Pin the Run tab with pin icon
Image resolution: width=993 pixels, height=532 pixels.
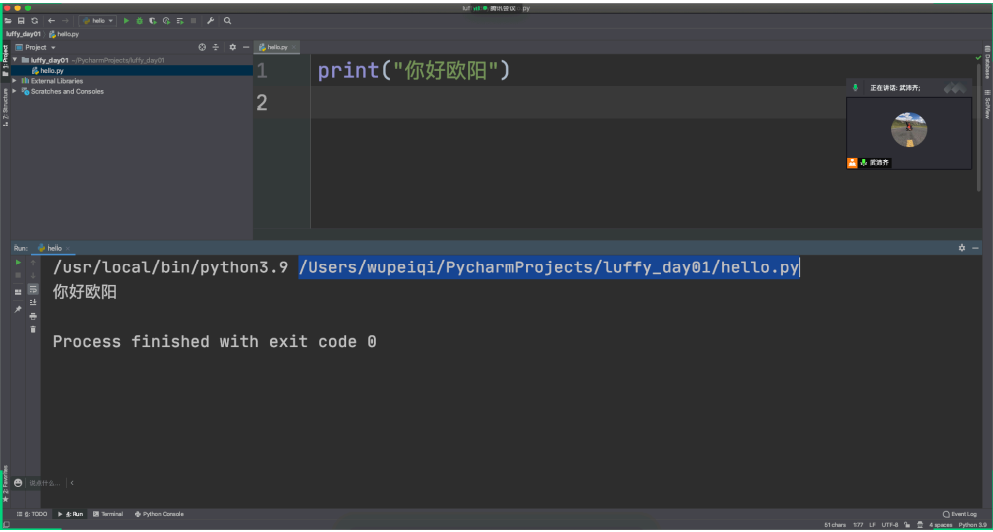(18, 309)
